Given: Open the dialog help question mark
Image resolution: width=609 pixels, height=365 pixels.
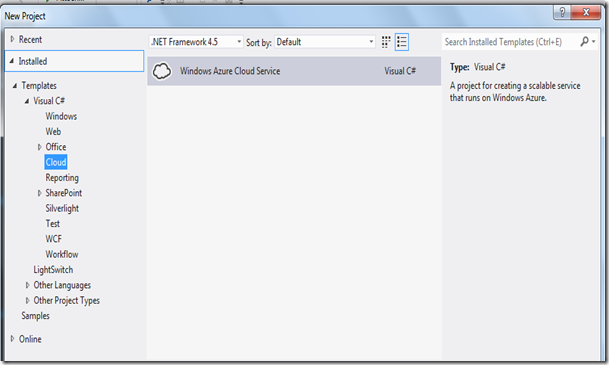Looking at the screenshot, I should pos(562,12).
